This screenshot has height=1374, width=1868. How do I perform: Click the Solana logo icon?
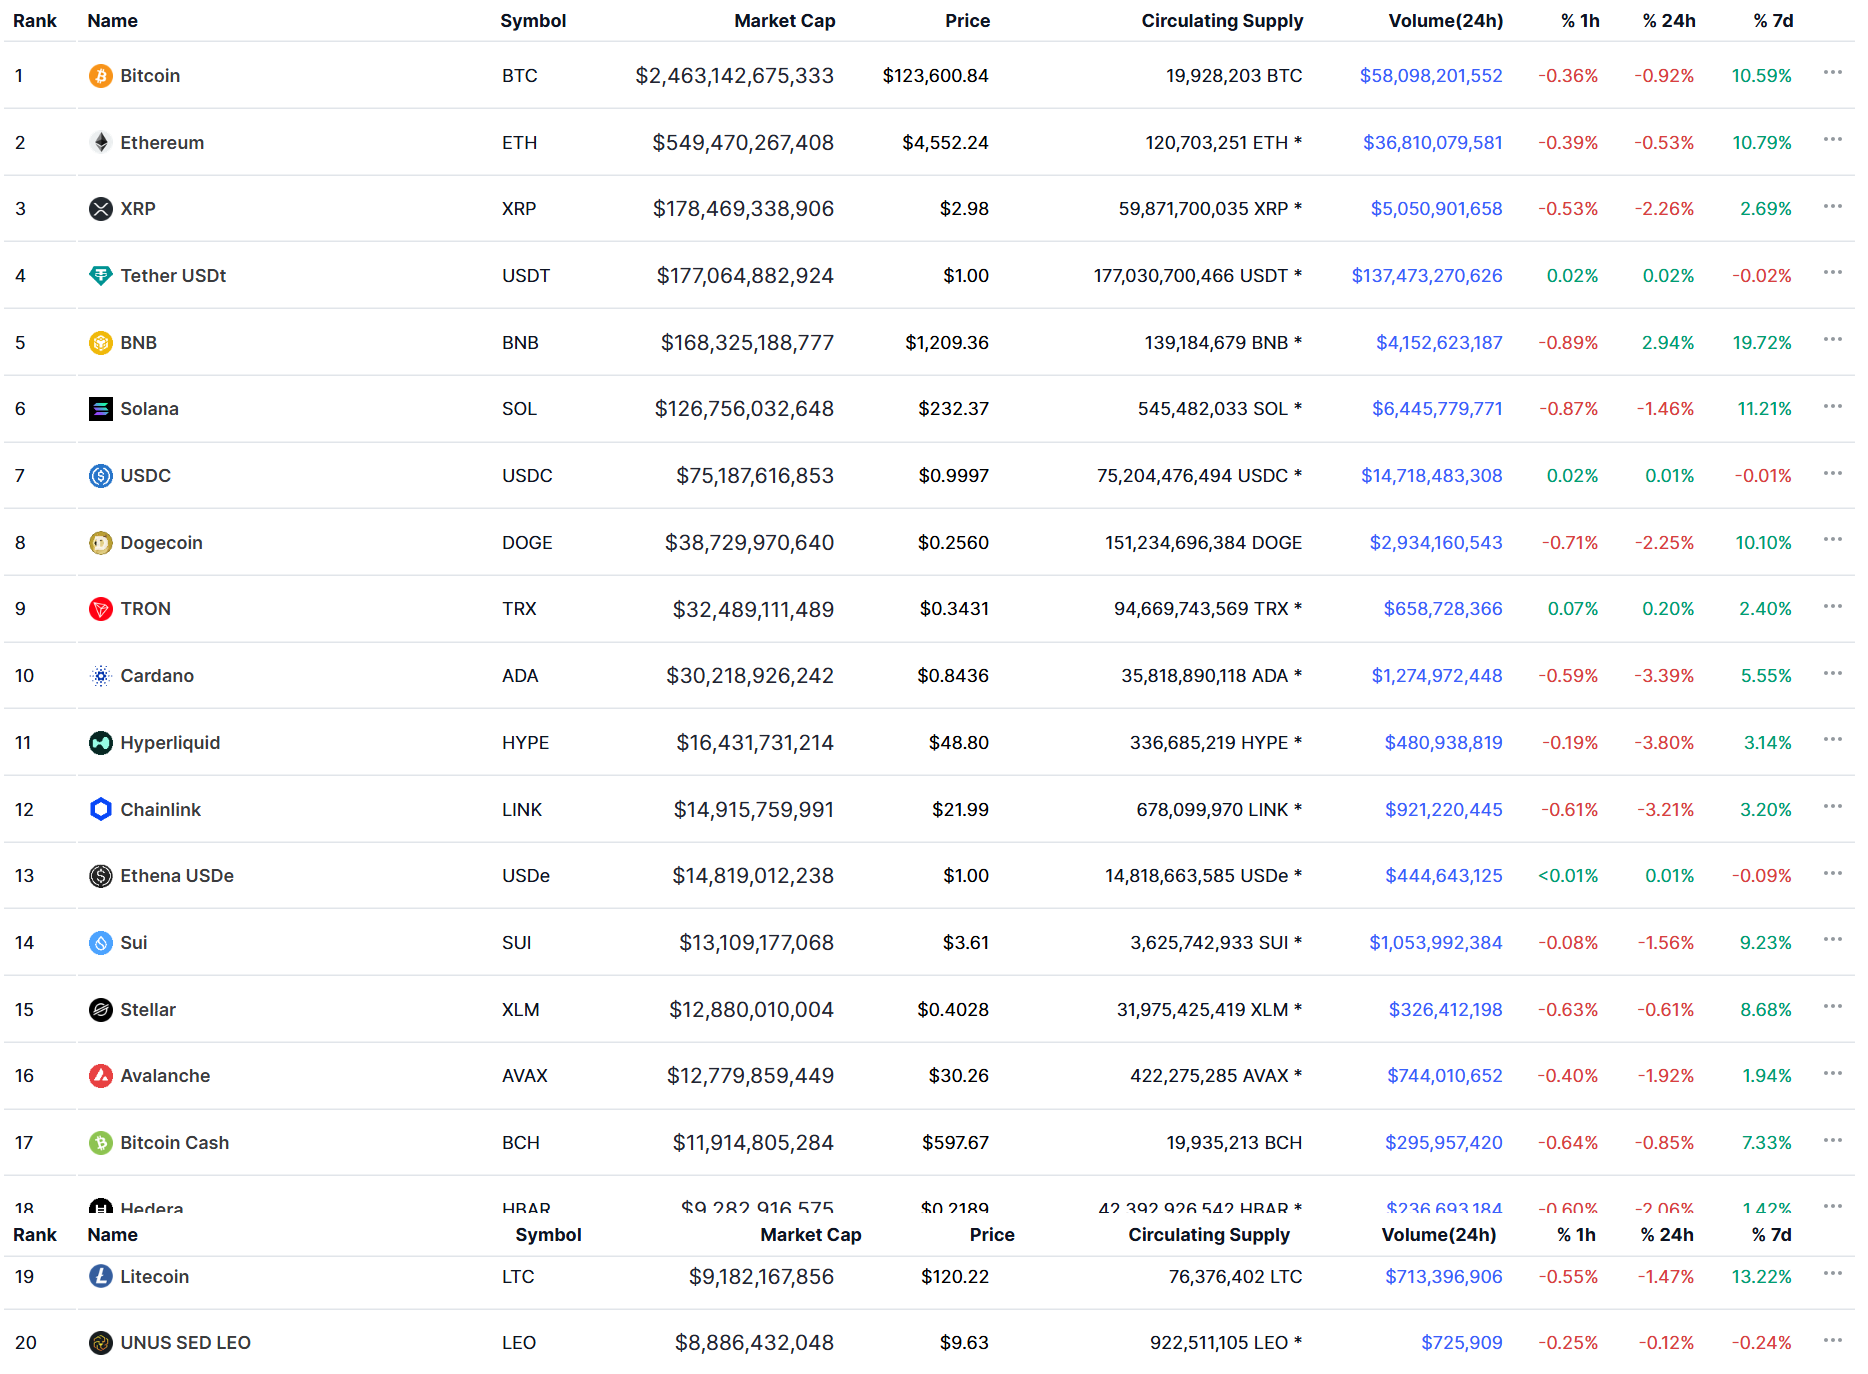pyautogui.click(x=100, y=409)
